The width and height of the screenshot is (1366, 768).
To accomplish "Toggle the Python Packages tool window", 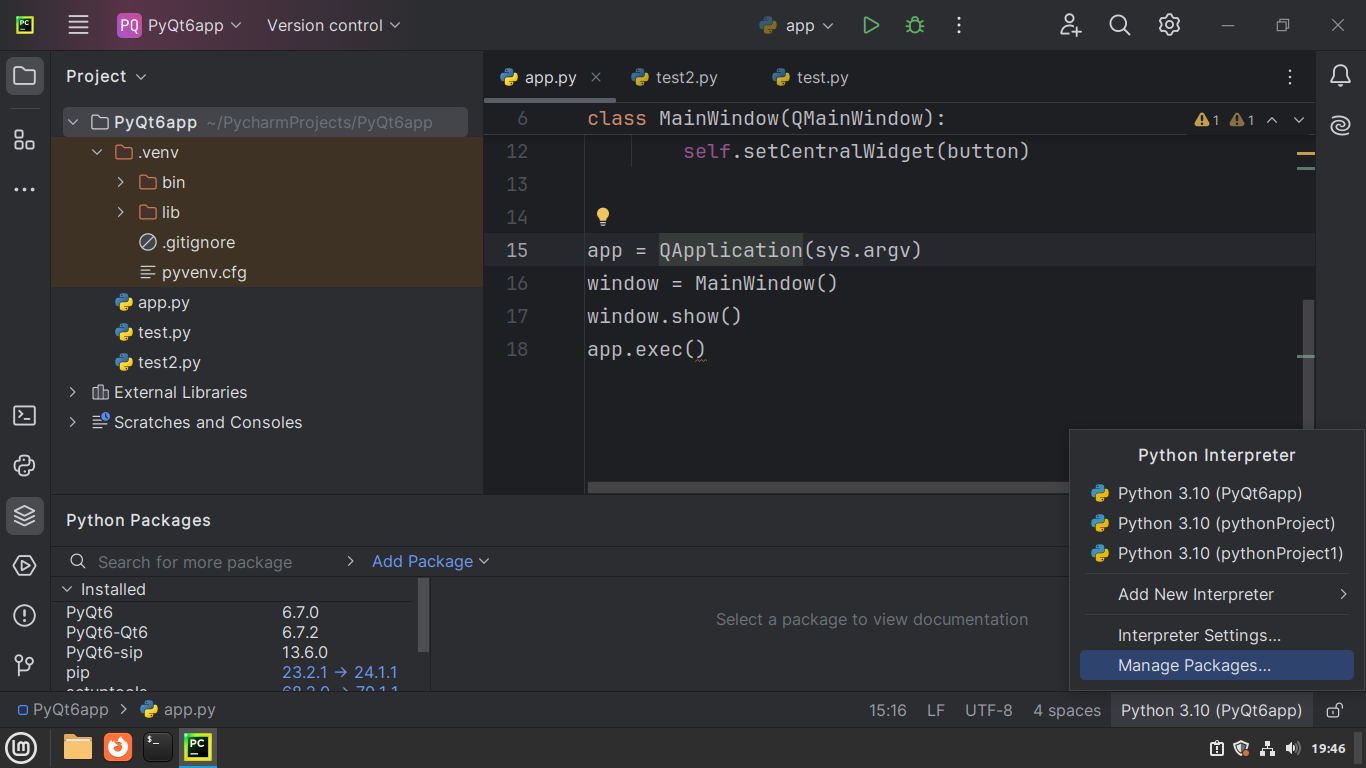I will click(25, 515).
